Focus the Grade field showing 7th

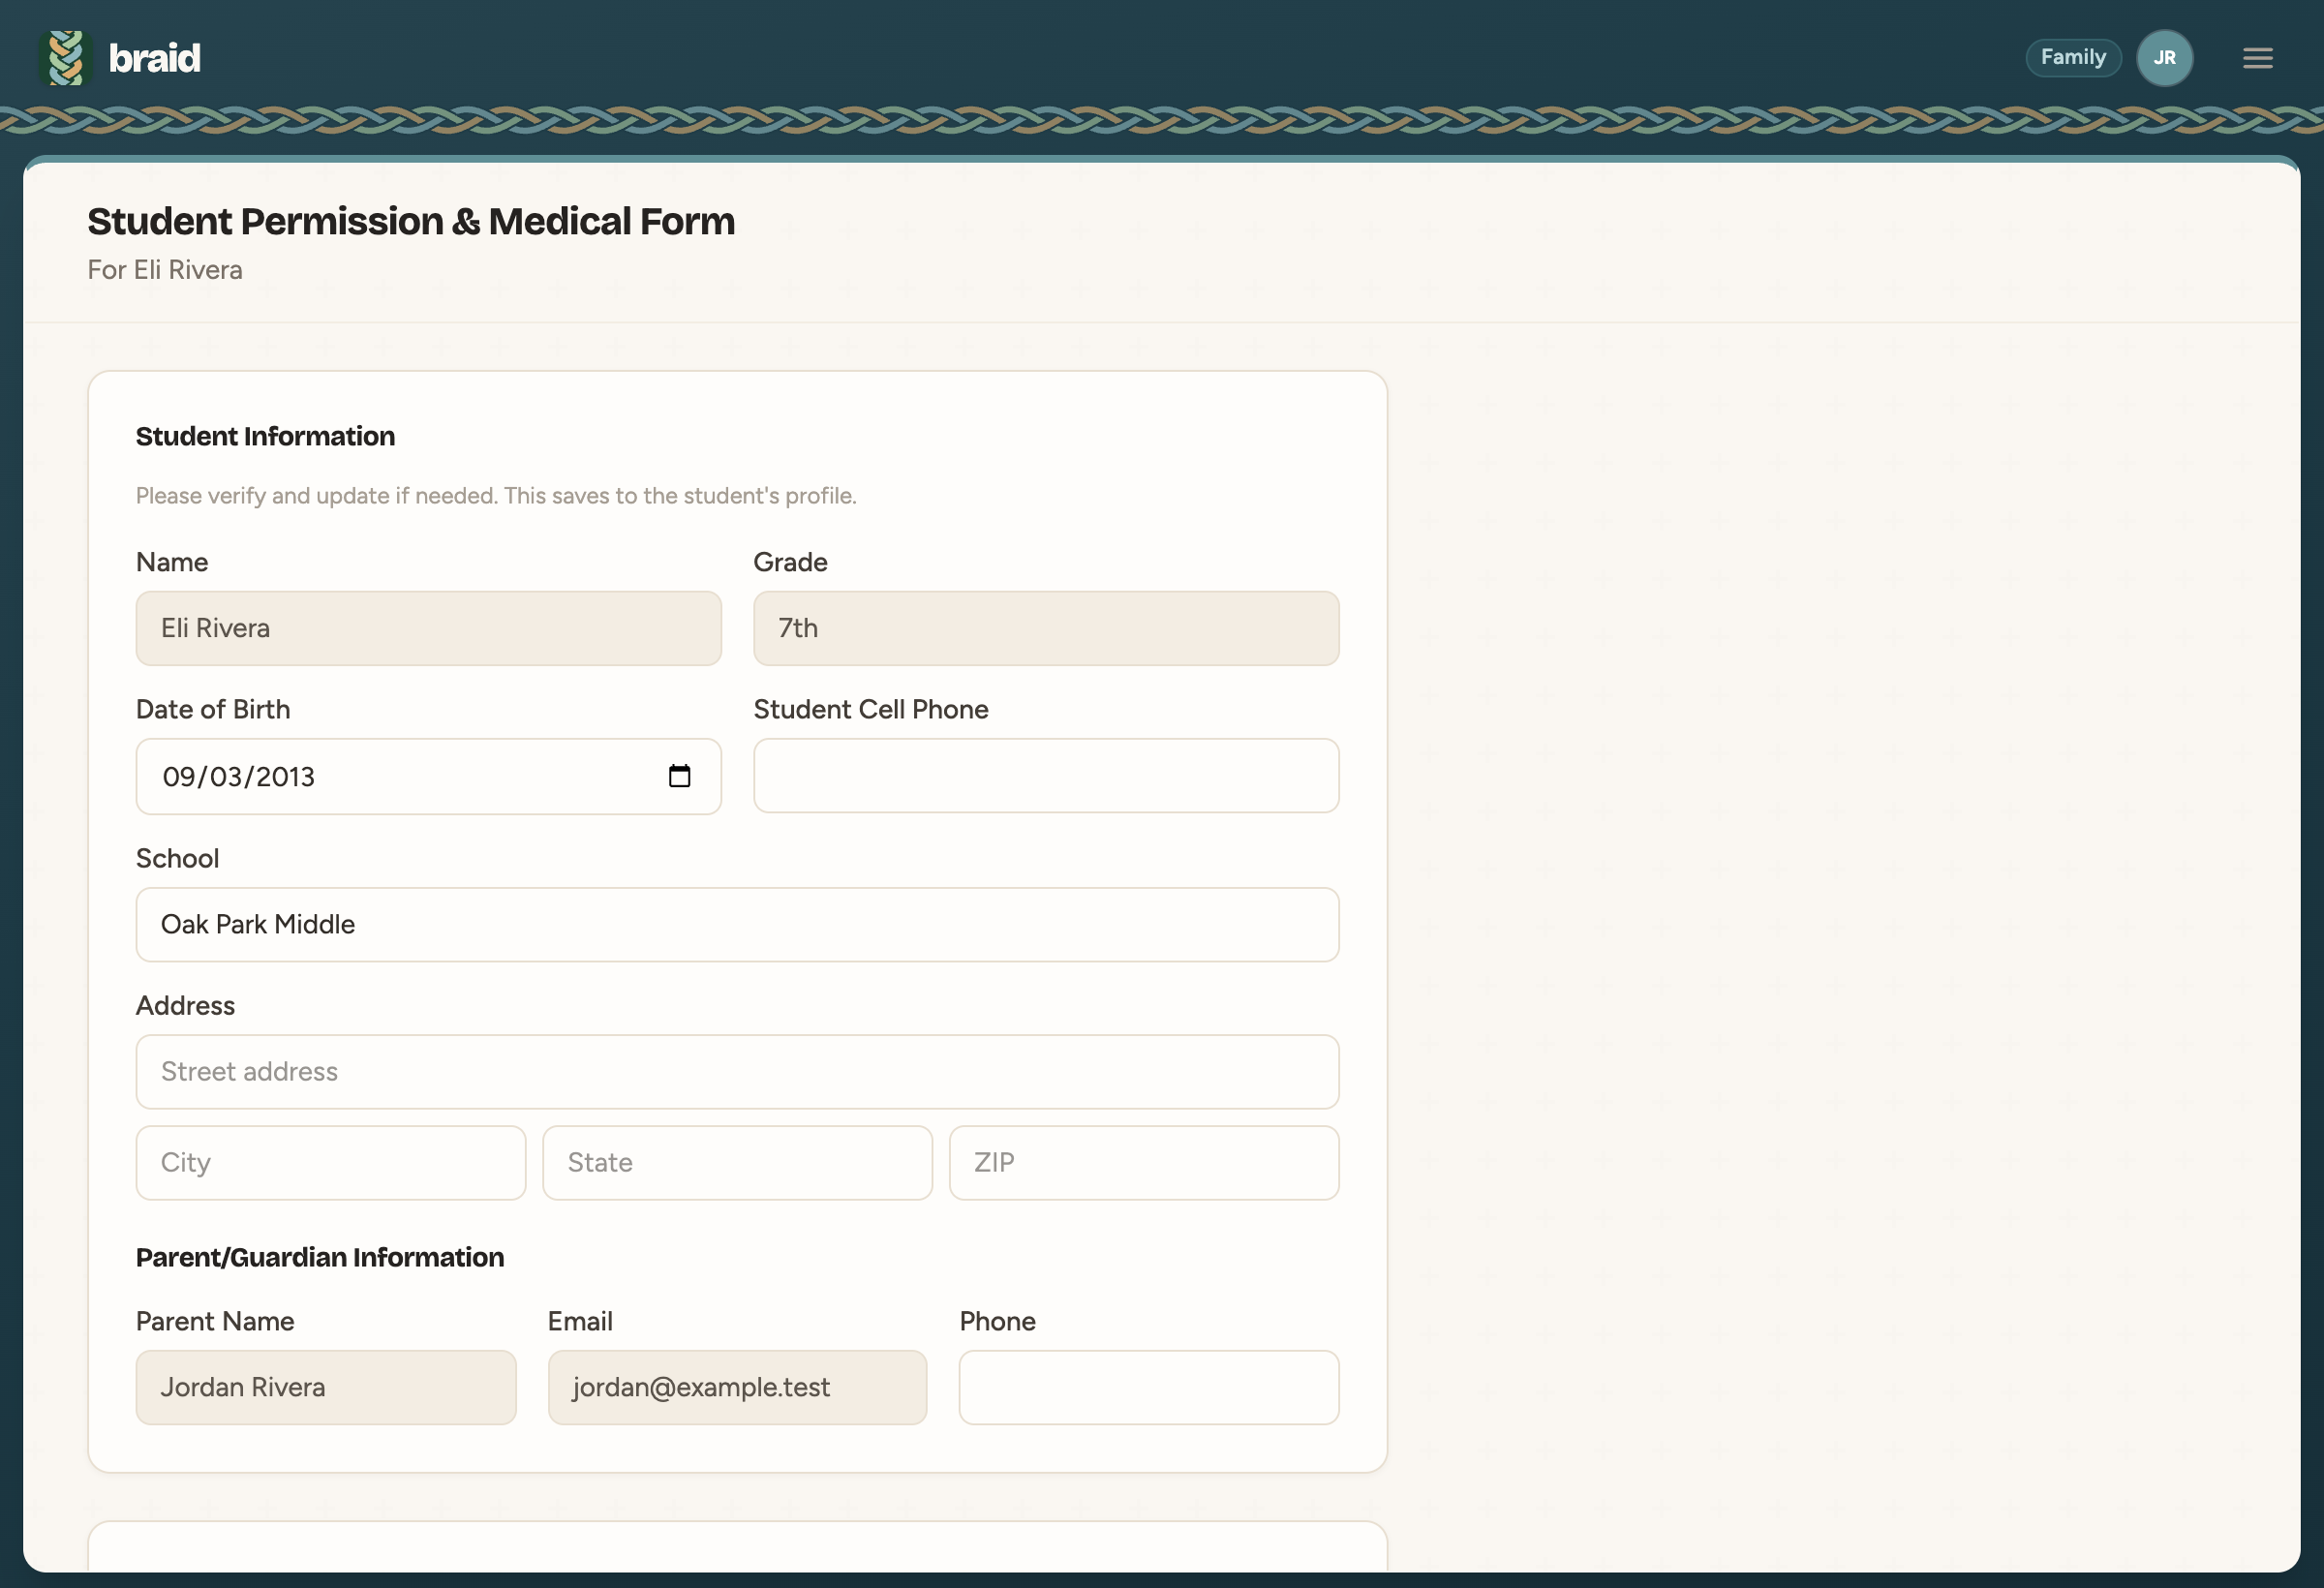(x=1045, y=628)
